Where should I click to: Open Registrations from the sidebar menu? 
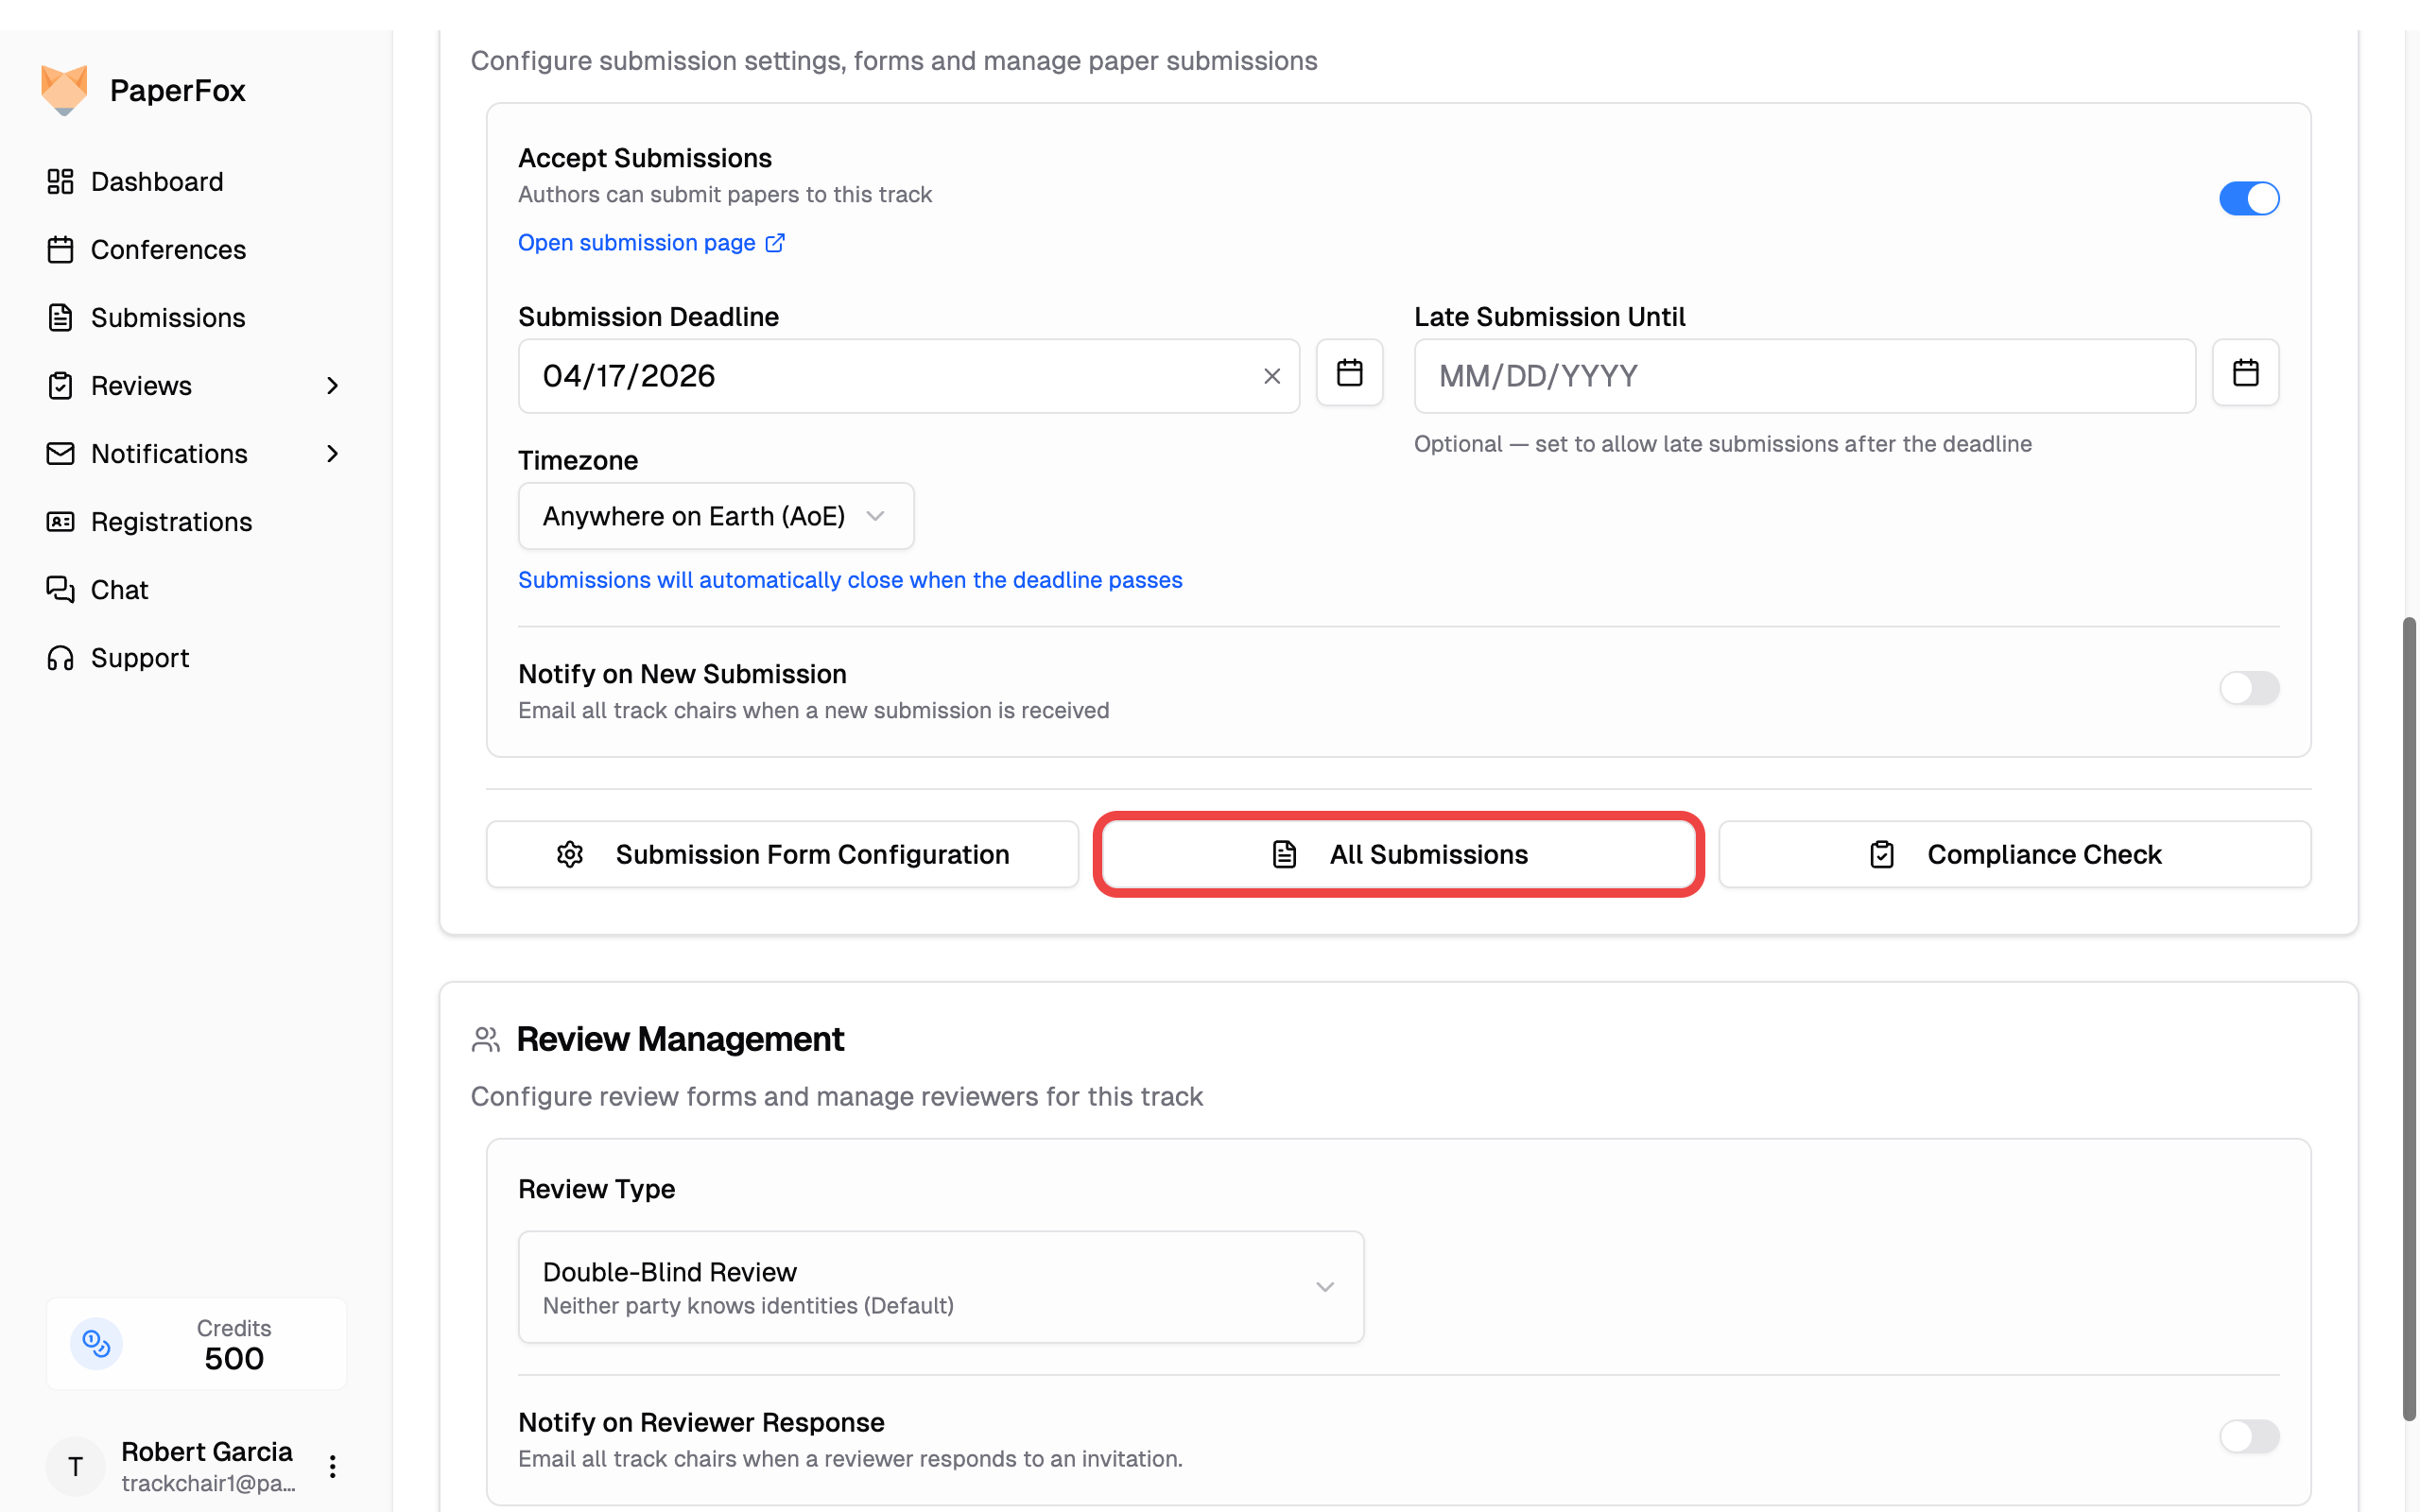click(171, 522)
